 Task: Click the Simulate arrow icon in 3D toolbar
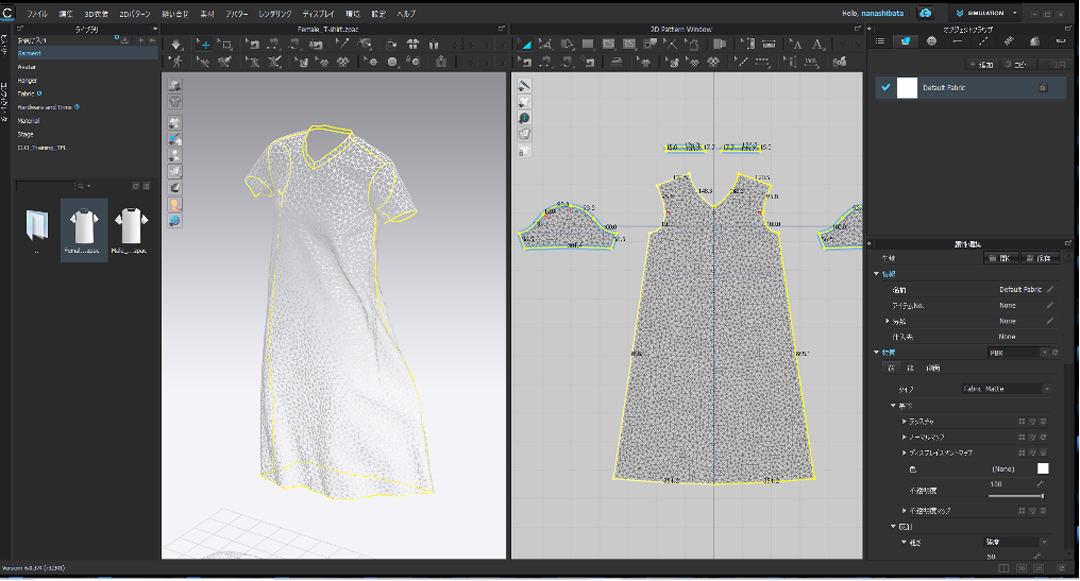tap(177, 45)
